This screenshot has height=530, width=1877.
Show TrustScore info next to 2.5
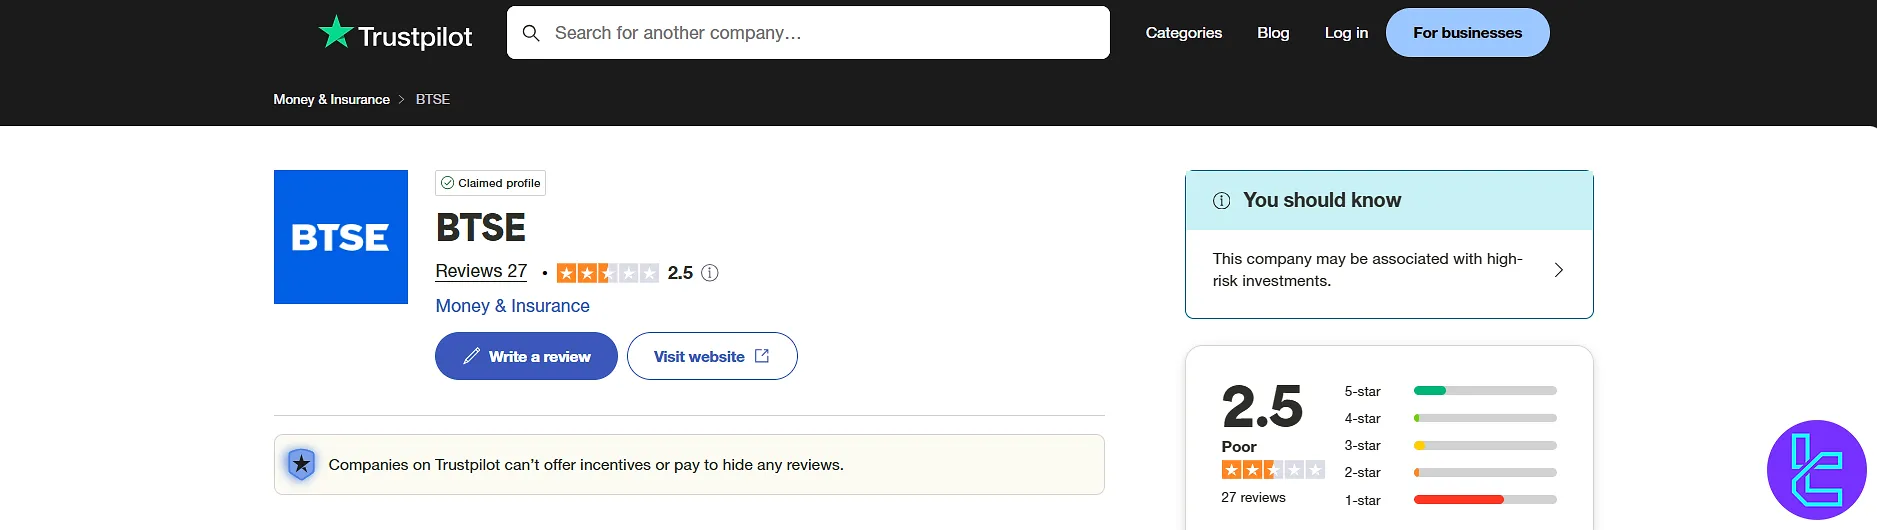[710, 273]
